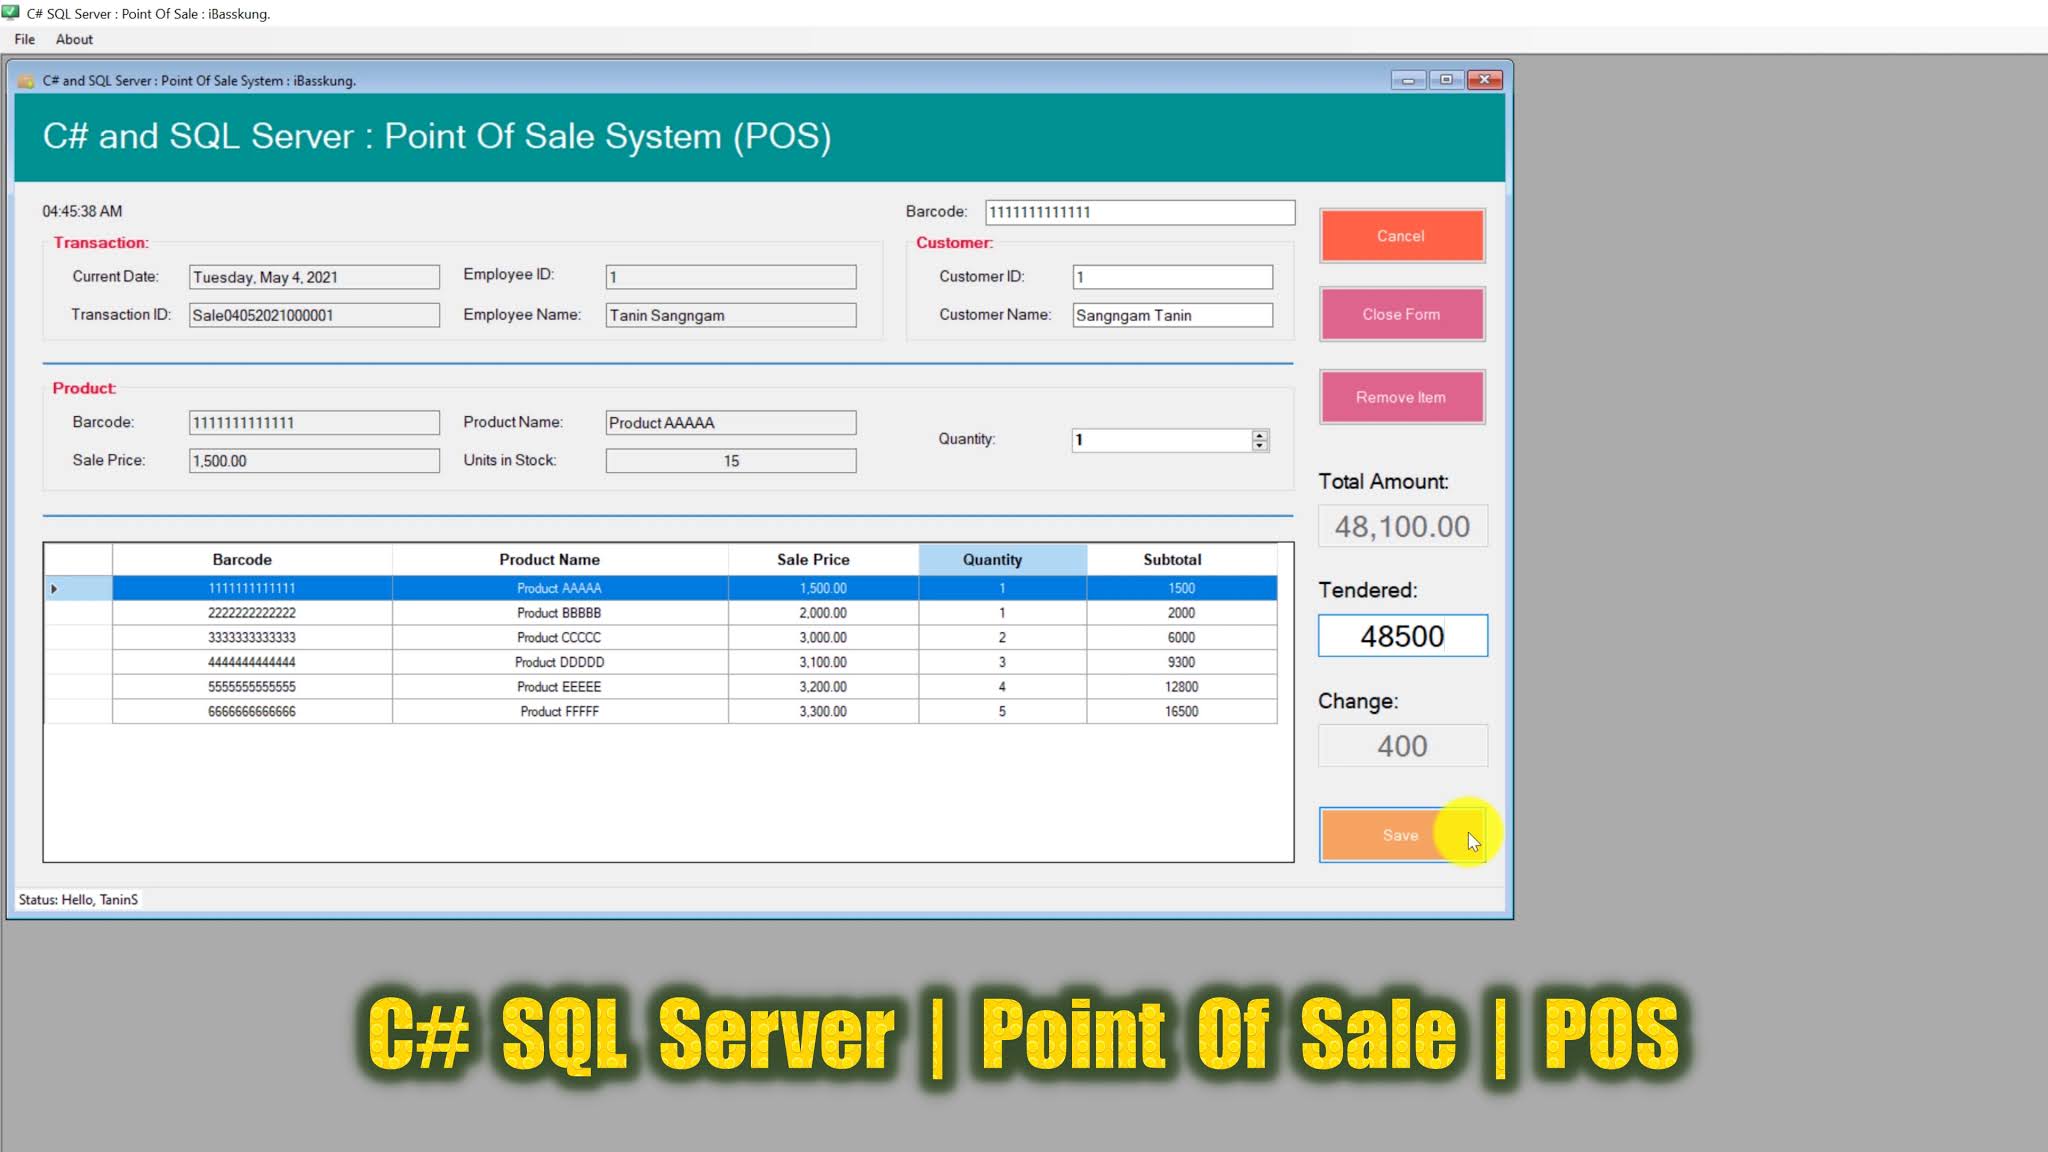Click the Customer ID text field
2048x1152 pixels.
[1172, 277]
